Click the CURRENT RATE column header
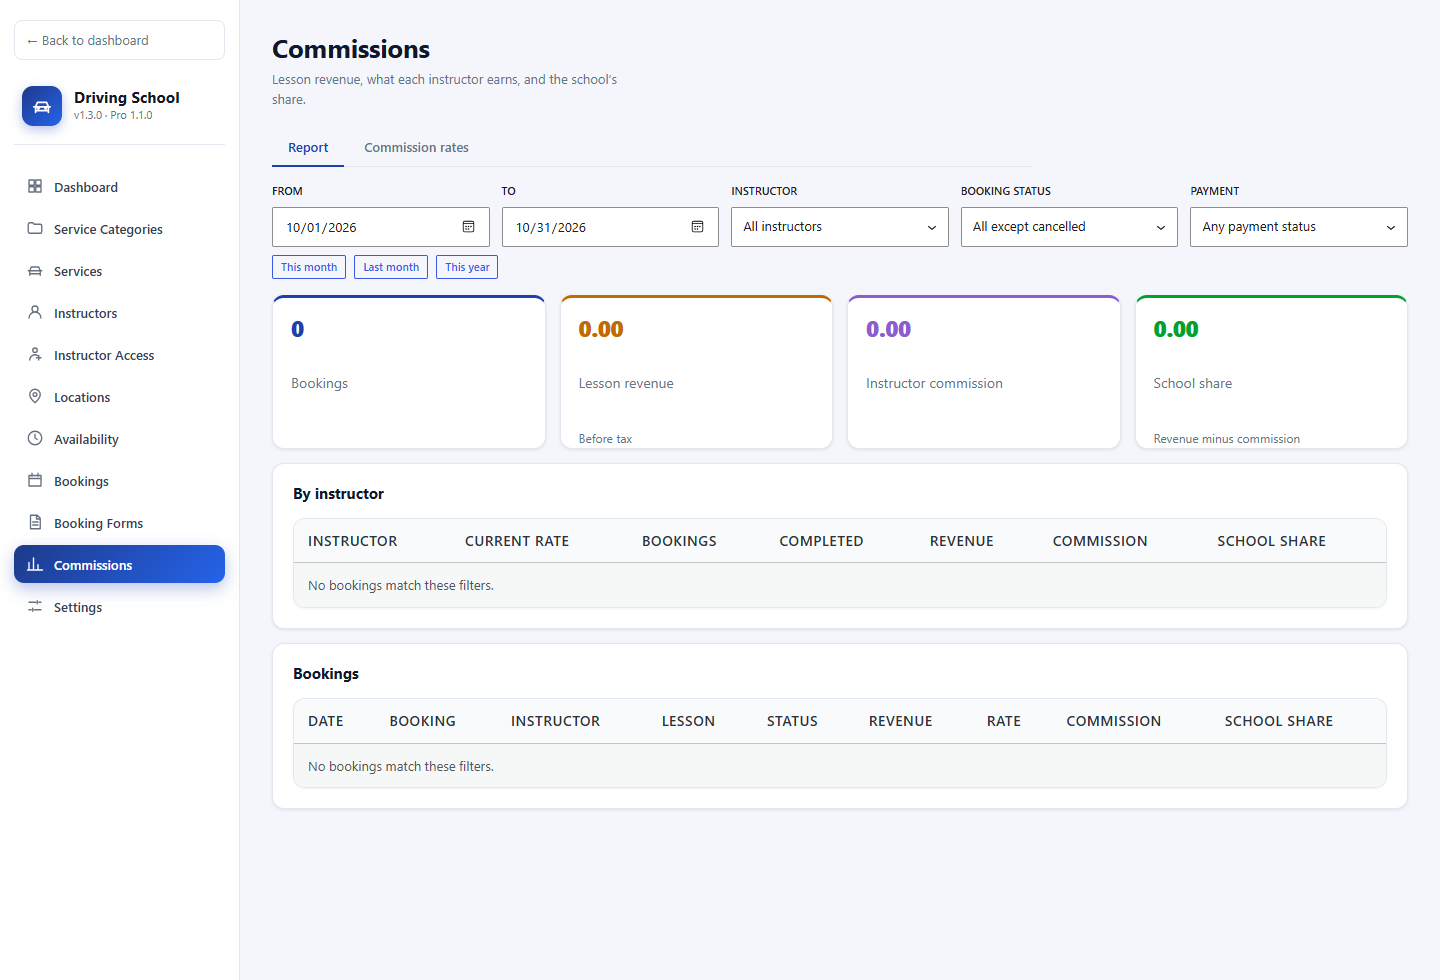The width and height of the screenshot is (1440, 980). tap(517, 541)
